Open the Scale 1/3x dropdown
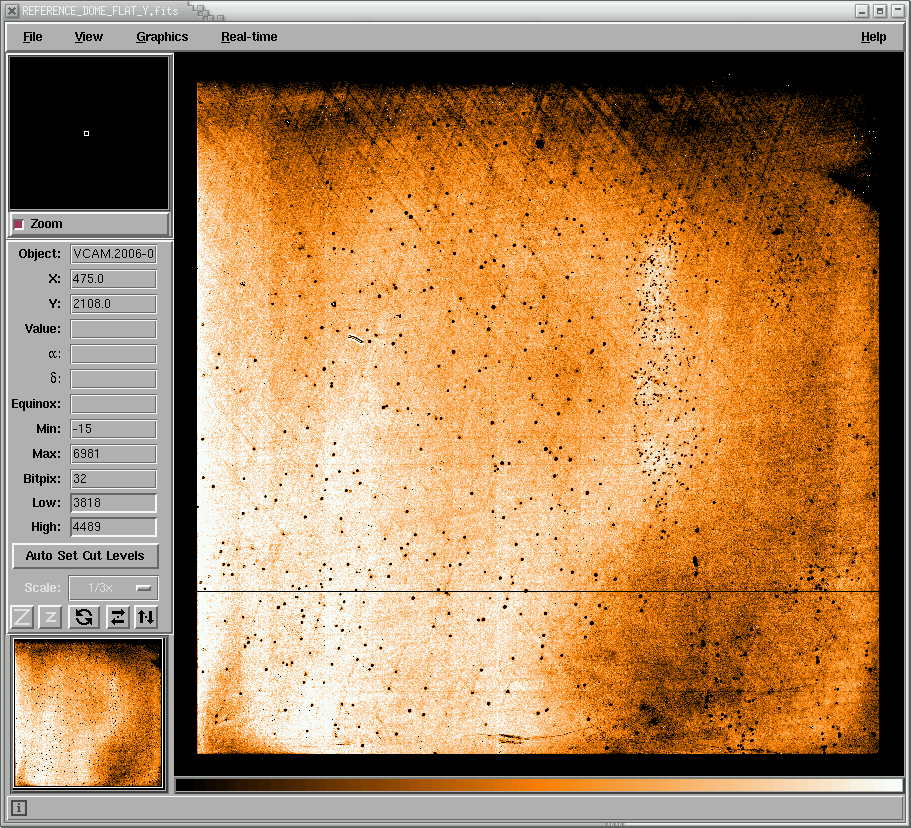 tap(113, 588)
